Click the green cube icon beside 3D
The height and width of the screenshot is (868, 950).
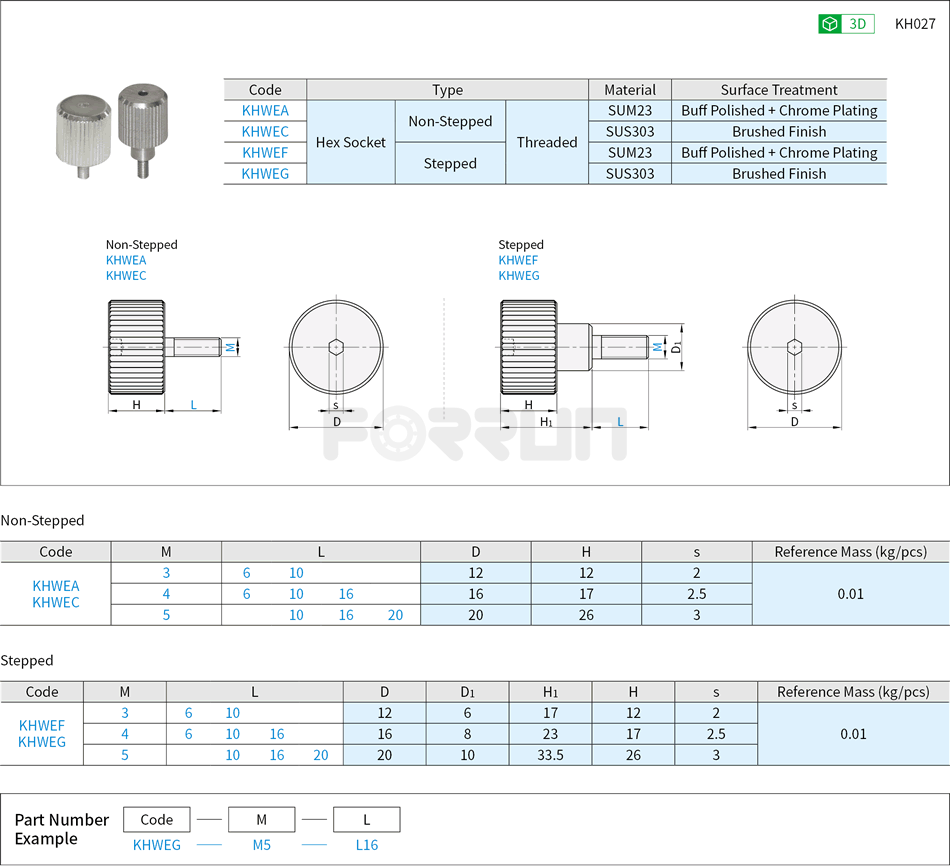point(828,22)
